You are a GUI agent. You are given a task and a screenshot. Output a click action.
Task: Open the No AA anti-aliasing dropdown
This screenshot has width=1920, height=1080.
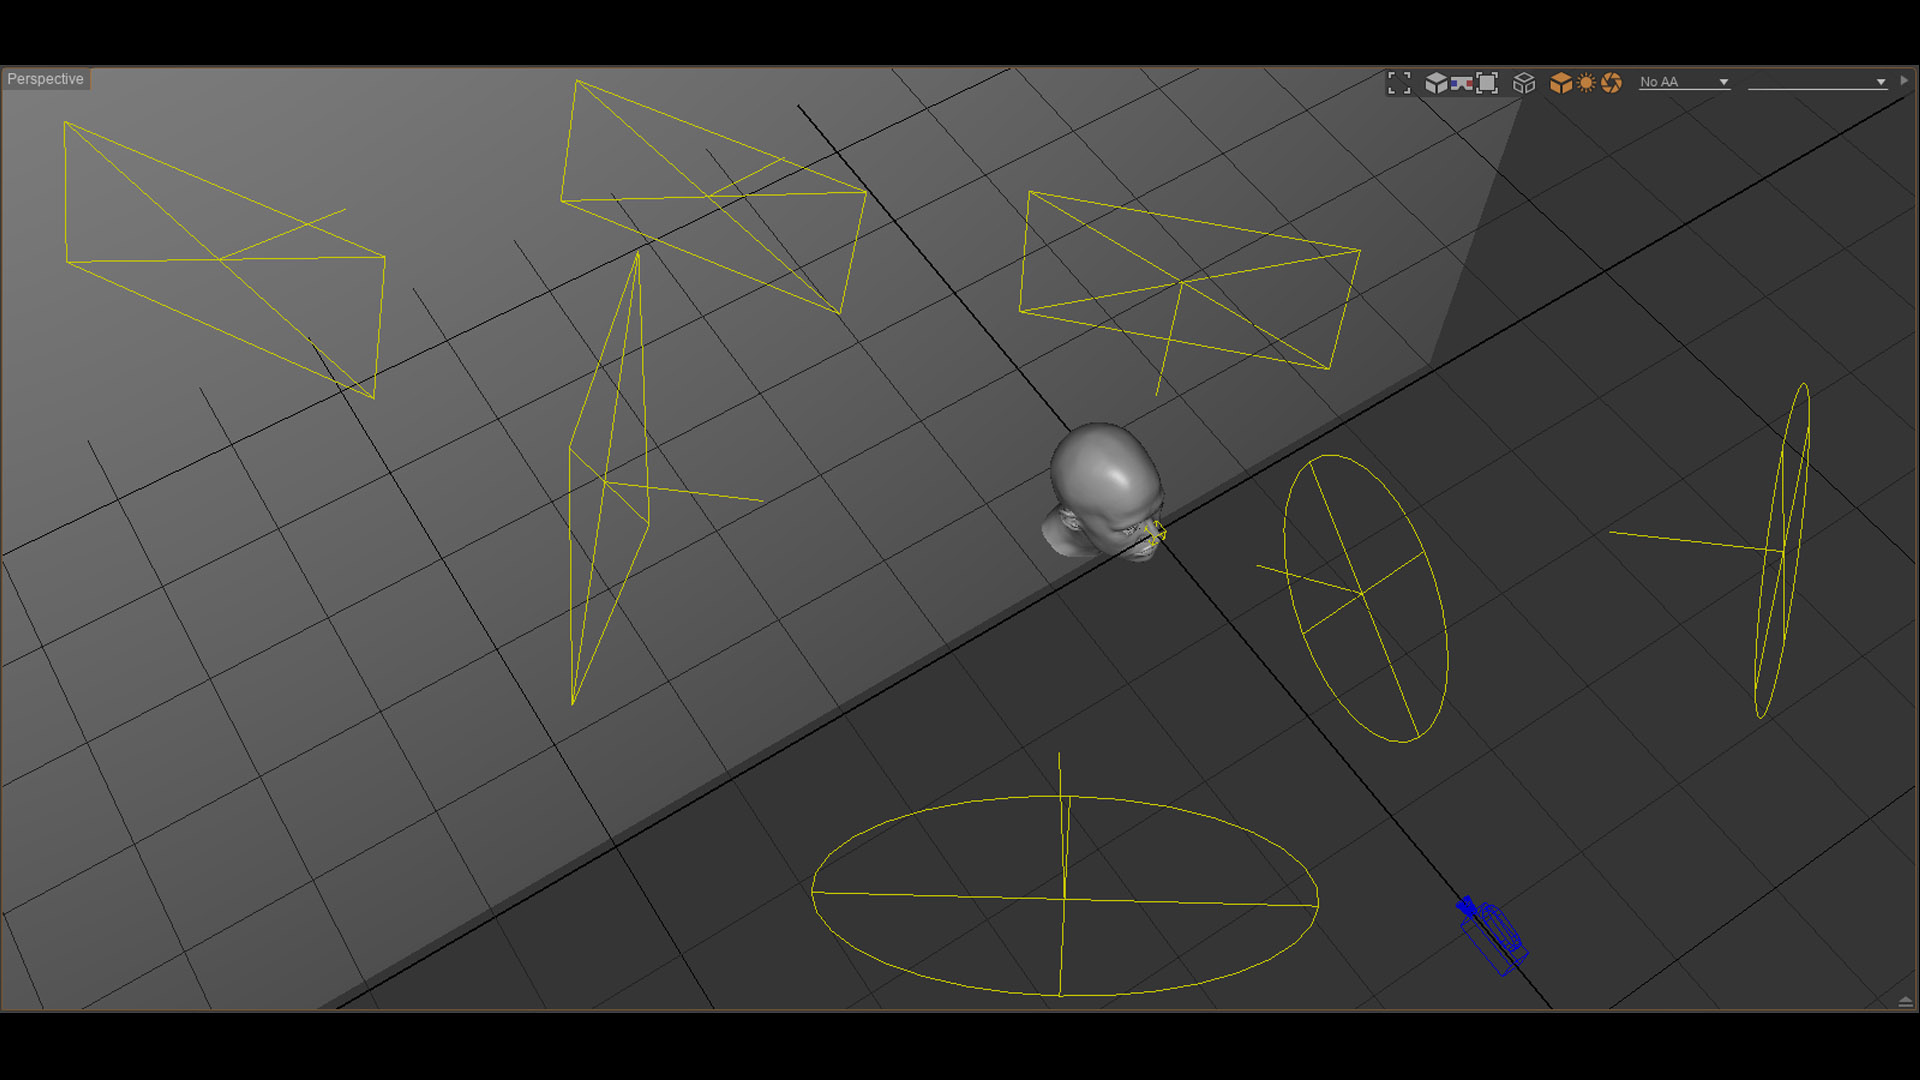1685,82
